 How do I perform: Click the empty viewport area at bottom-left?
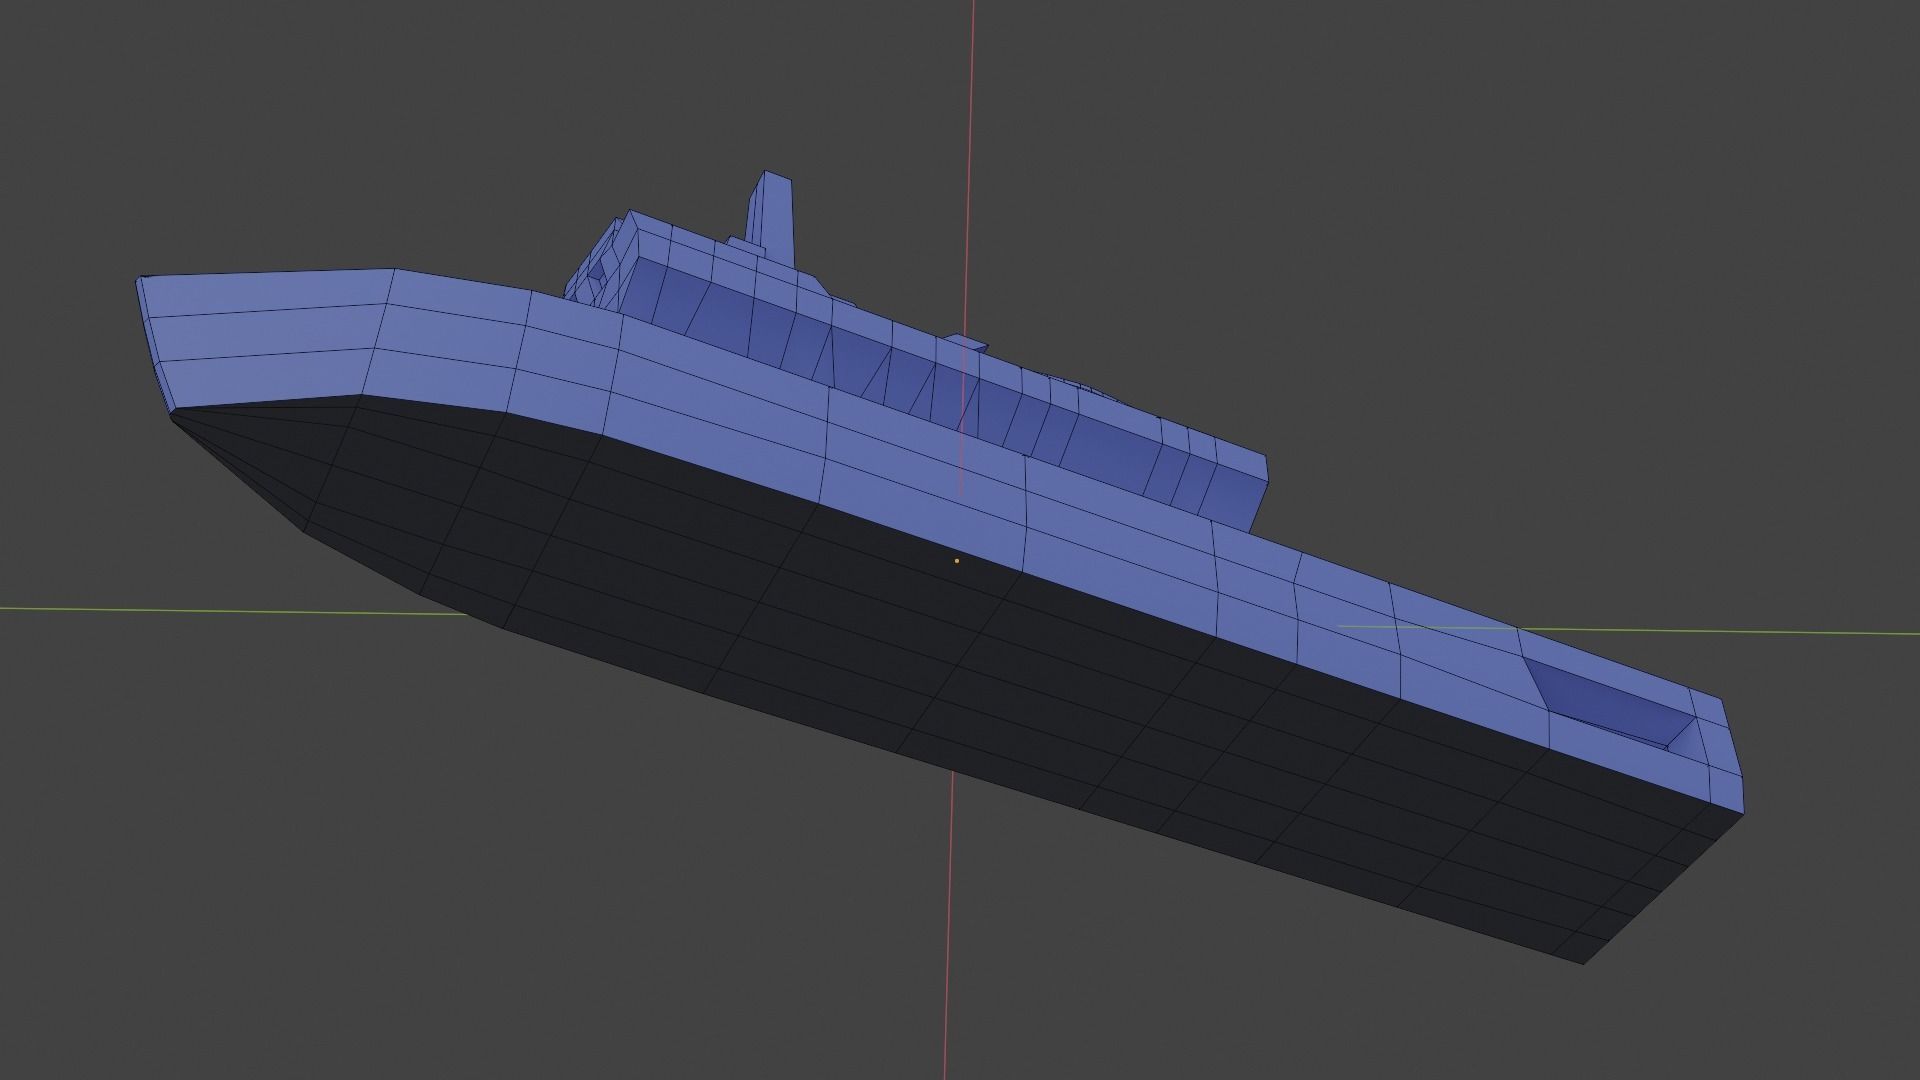tap(200, 950)
